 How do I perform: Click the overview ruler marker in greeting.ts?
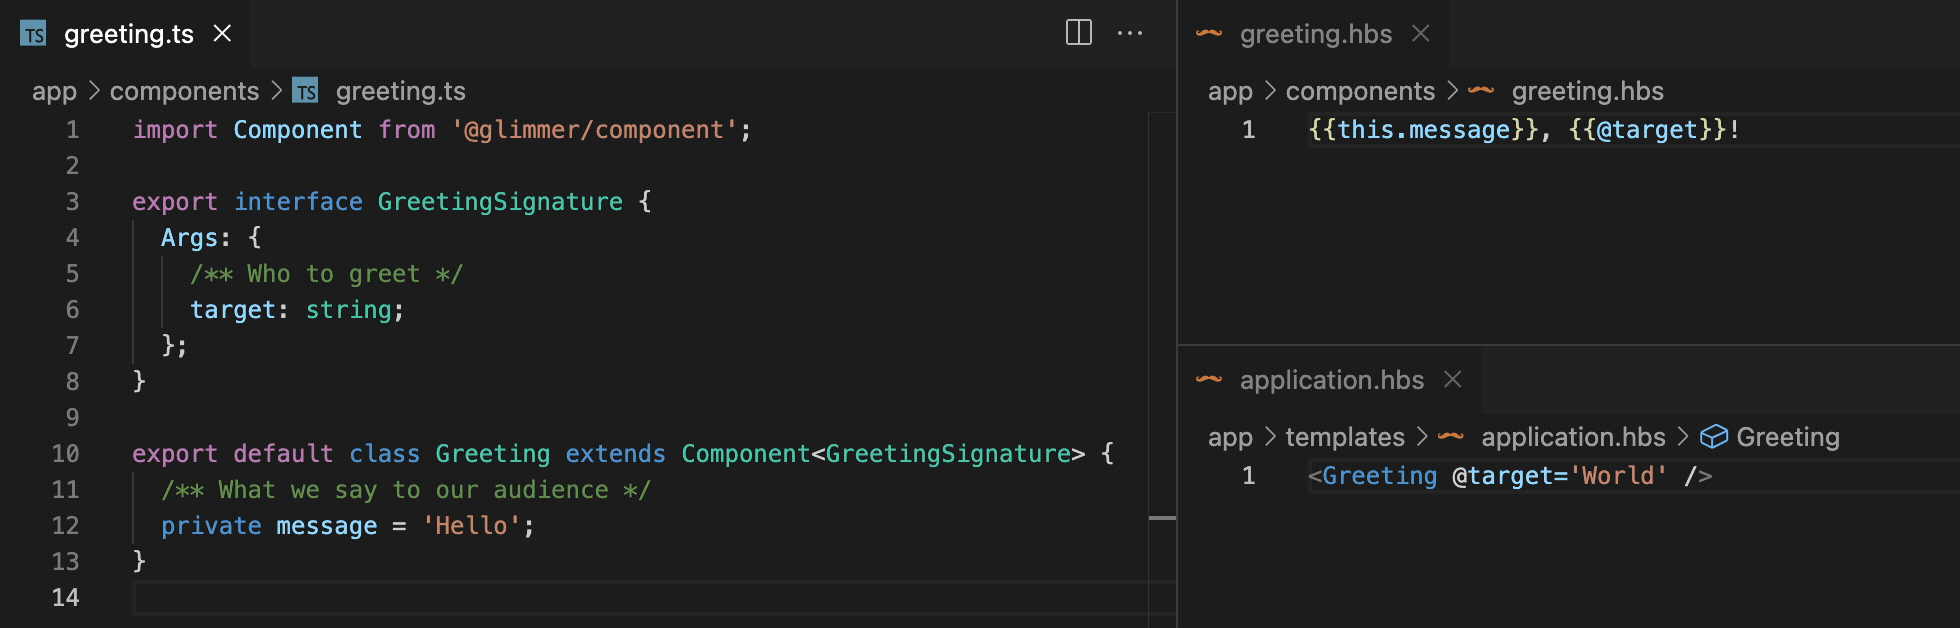tap(1162, 518)
